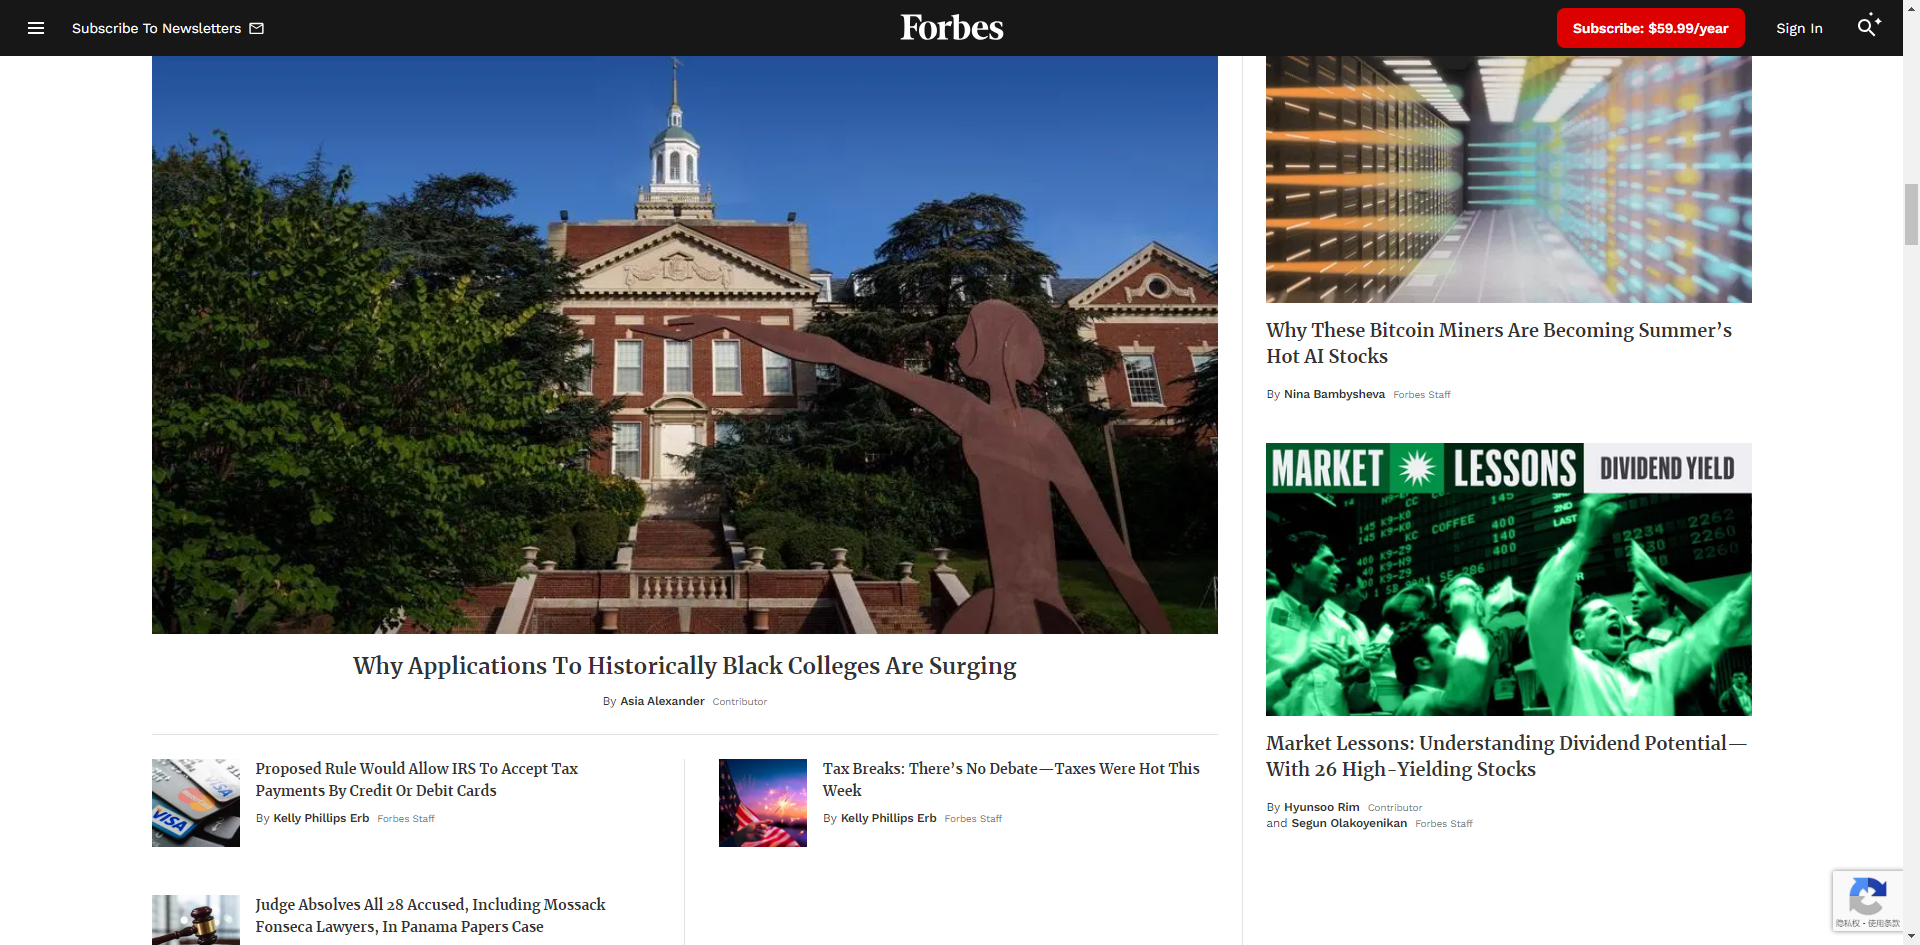Open the Historically Black Colleges article headline
The height and width of the screenshot is (945, 1920).
(685, 666)
